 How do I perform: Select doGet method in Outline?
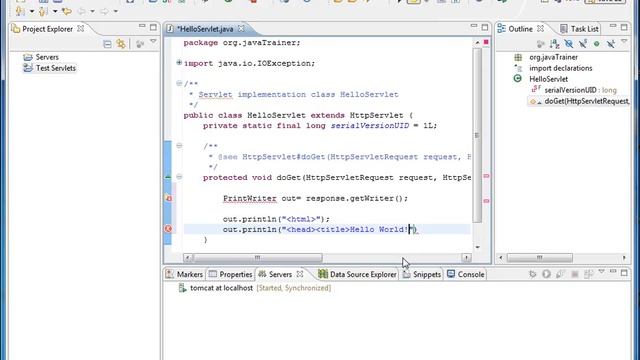click(x=580, y=101)
